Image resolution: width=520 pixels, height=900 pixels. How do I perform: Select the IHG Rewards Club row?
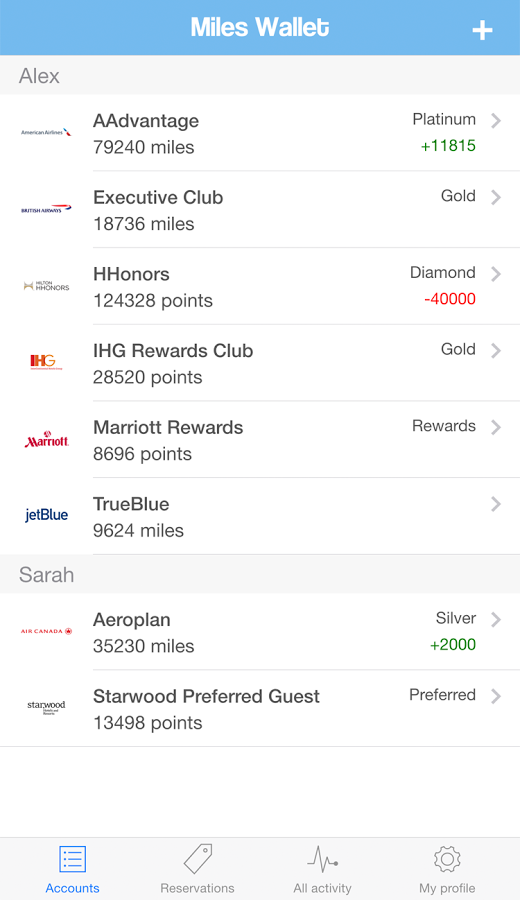click(260, 363)
